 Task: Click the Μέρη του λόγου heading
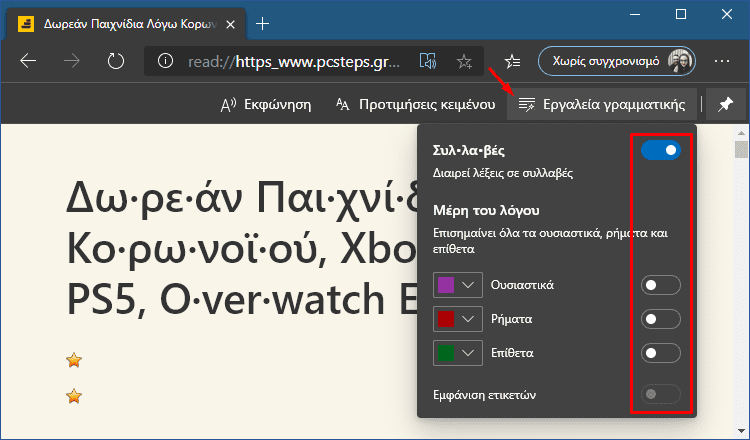click(x=486, y=210)
